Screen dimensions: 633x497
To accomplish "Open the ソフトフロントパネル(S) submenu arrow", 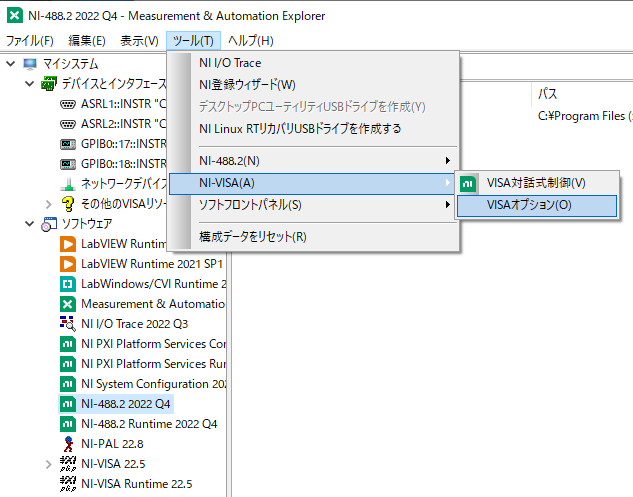I will click(447, 205).
